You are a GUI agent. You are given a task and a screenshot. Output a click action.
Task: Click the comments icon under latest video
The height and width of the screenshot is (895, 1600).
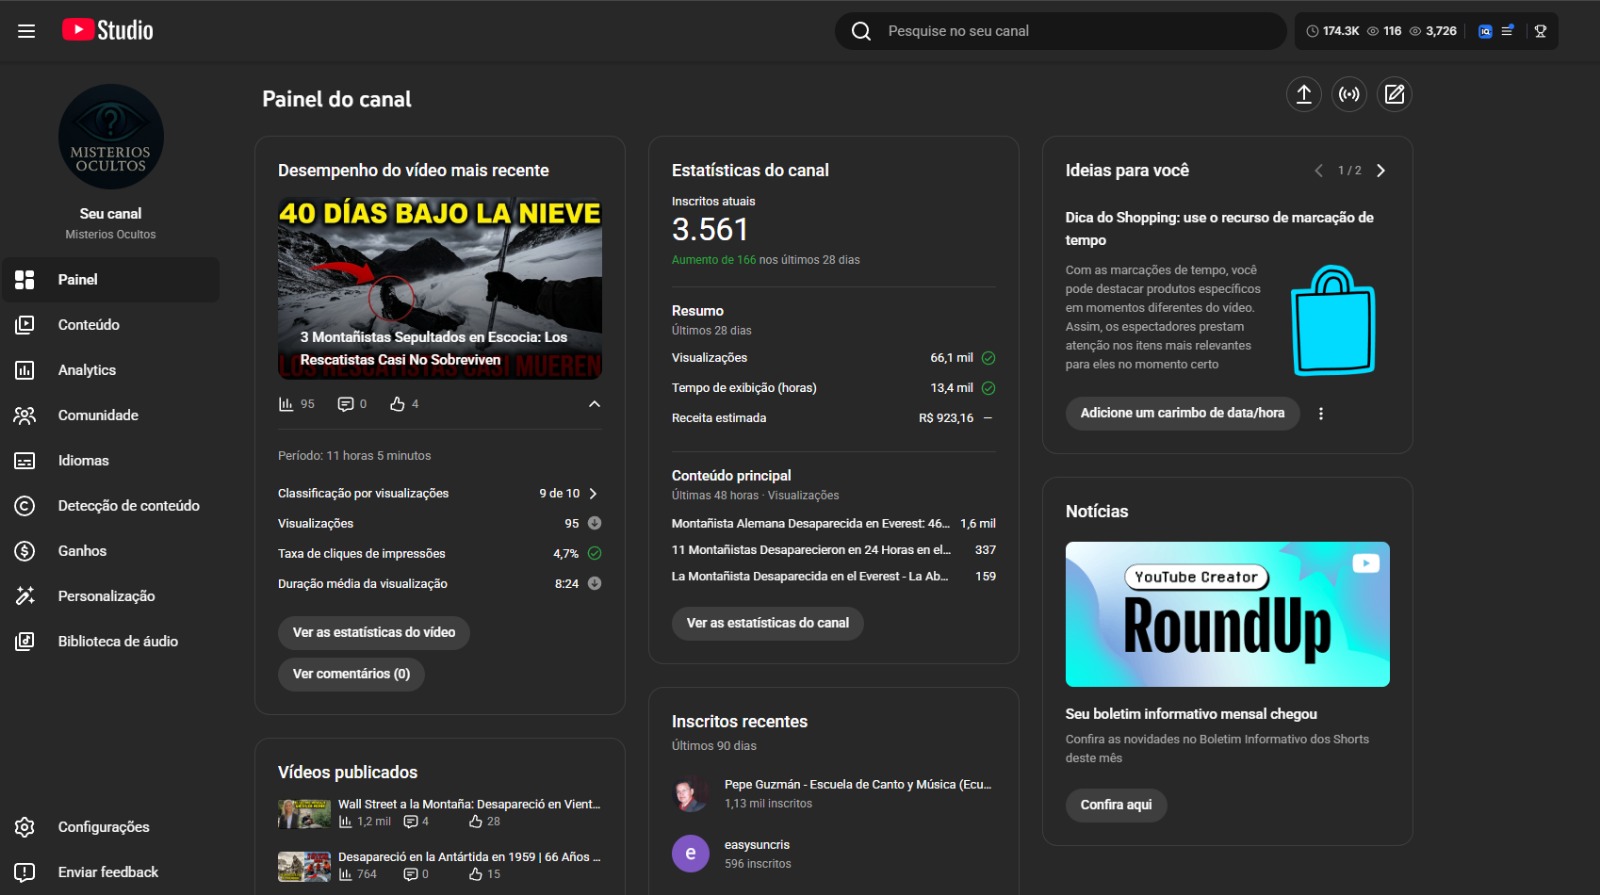coord(346,404)
